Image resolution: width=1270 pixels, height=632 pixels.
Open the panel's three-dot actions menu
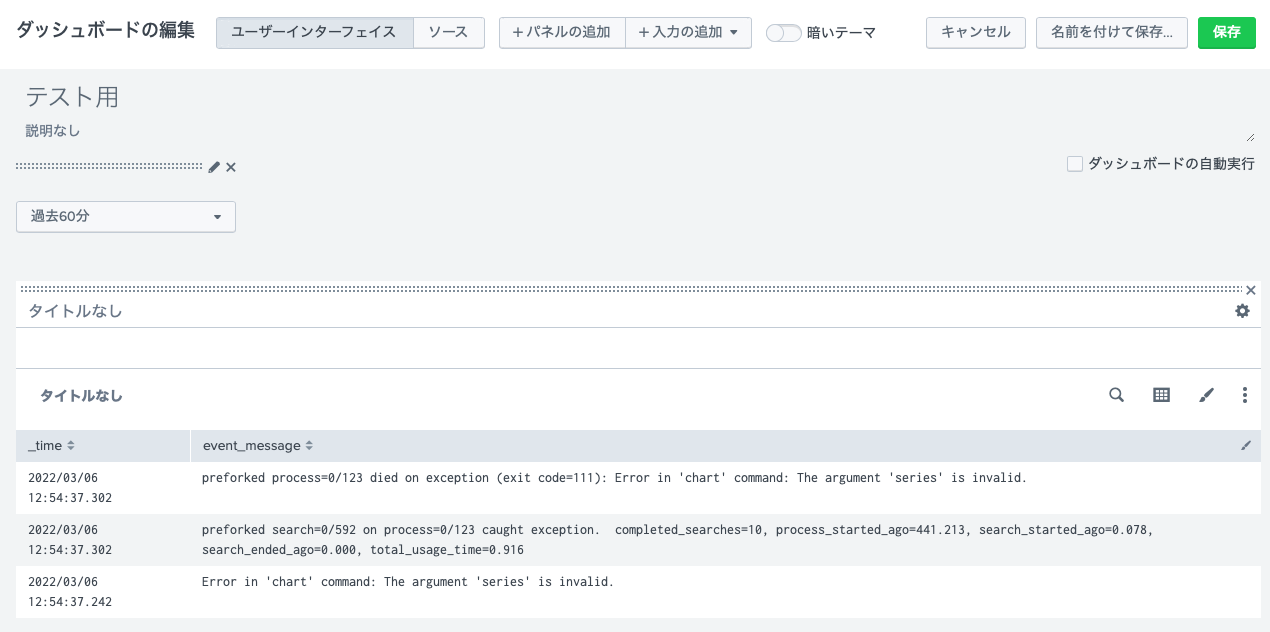[x=1245, y=395]
